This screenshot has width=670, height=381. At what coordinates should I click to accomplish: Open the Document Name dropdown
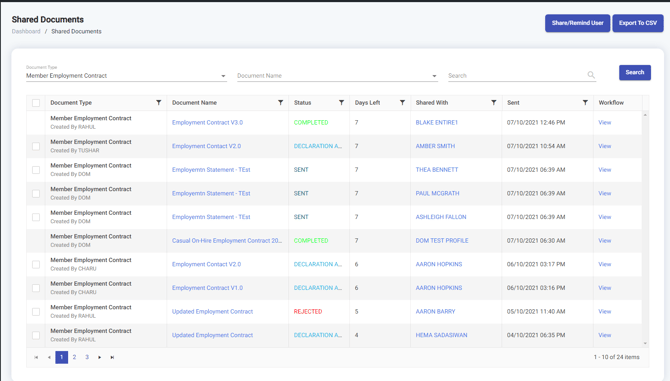pyautogui.click(x=337, y=76)
